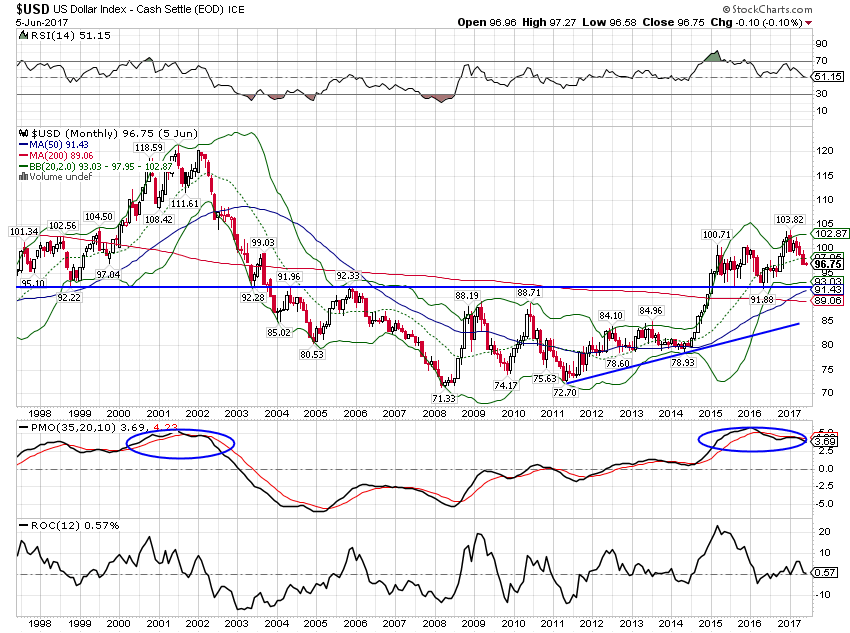
Task: Click the 92.22 low price label
Action: (x=69, y=298)
